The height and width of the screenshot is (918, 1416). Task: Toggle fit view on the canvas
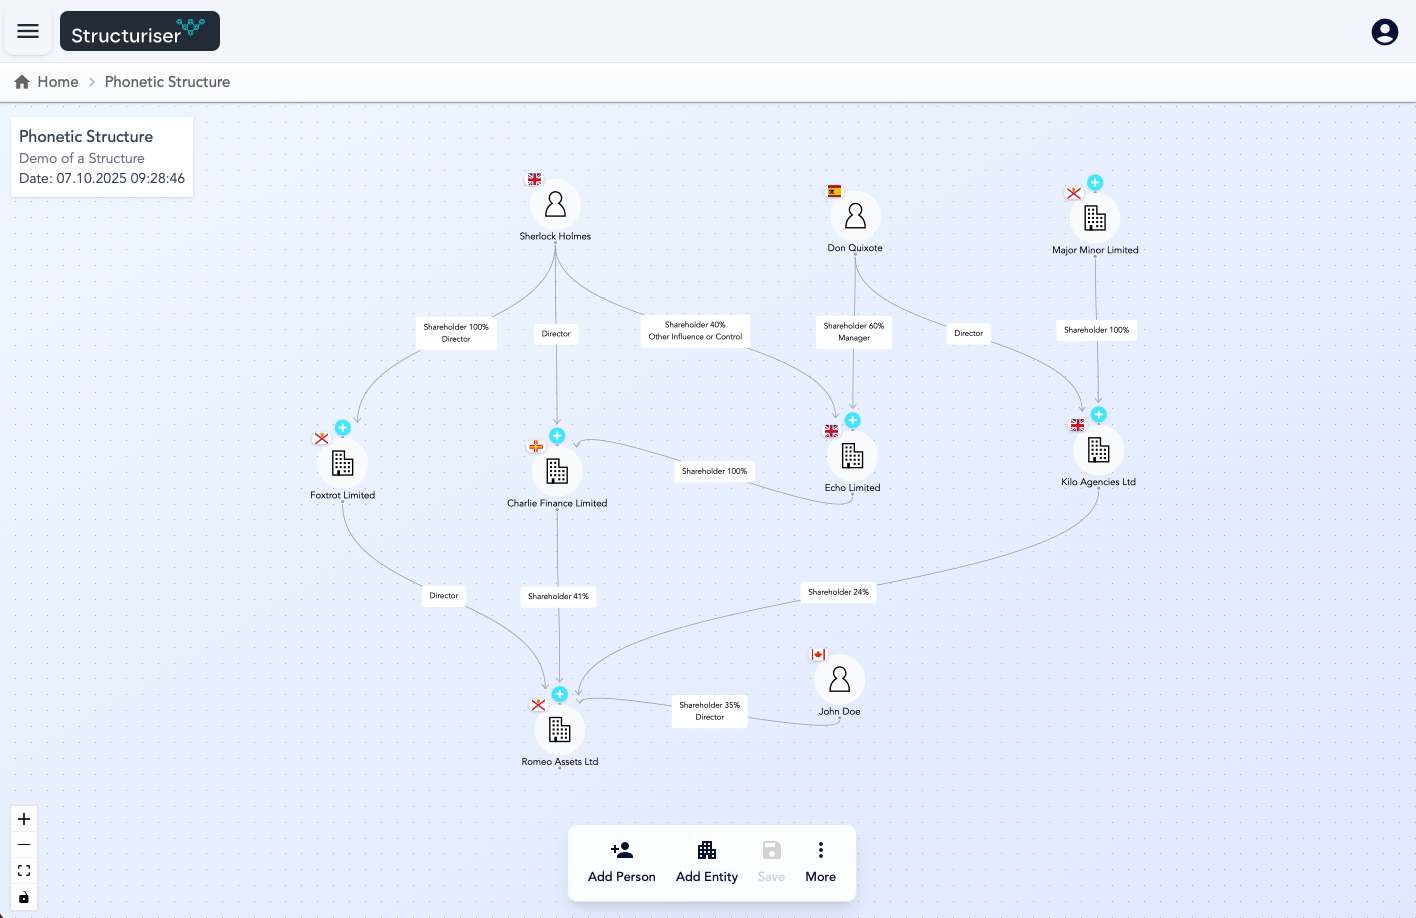pyautogui.click(x=24, y=871)
